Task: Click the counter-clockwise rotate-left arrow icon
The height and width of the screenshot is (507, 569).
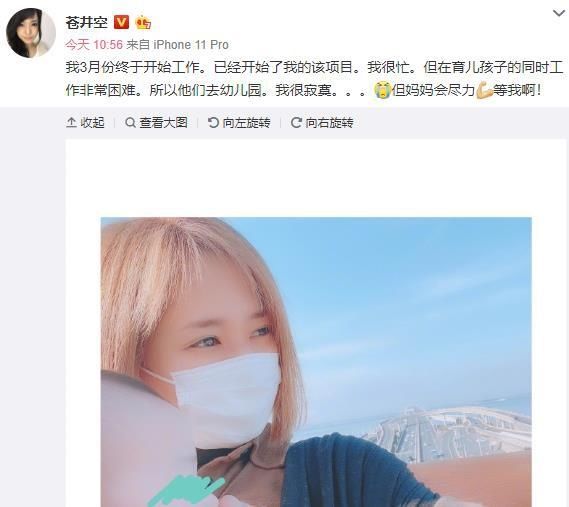Action: coord(213,123)
